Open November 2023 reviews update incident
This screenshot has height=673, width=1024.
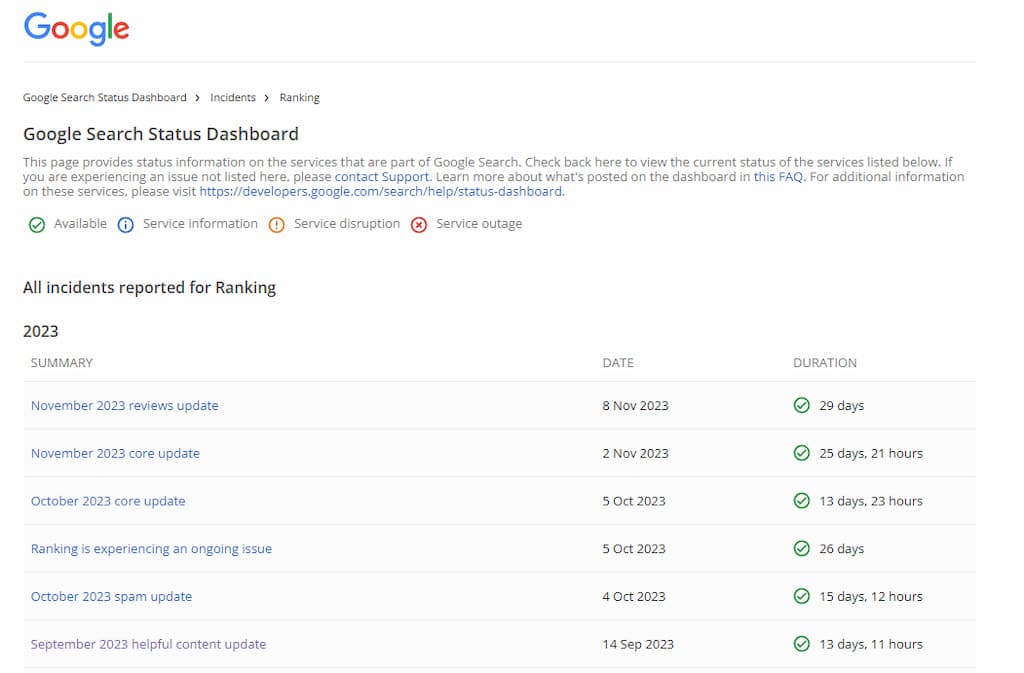[x=125, y=406]
